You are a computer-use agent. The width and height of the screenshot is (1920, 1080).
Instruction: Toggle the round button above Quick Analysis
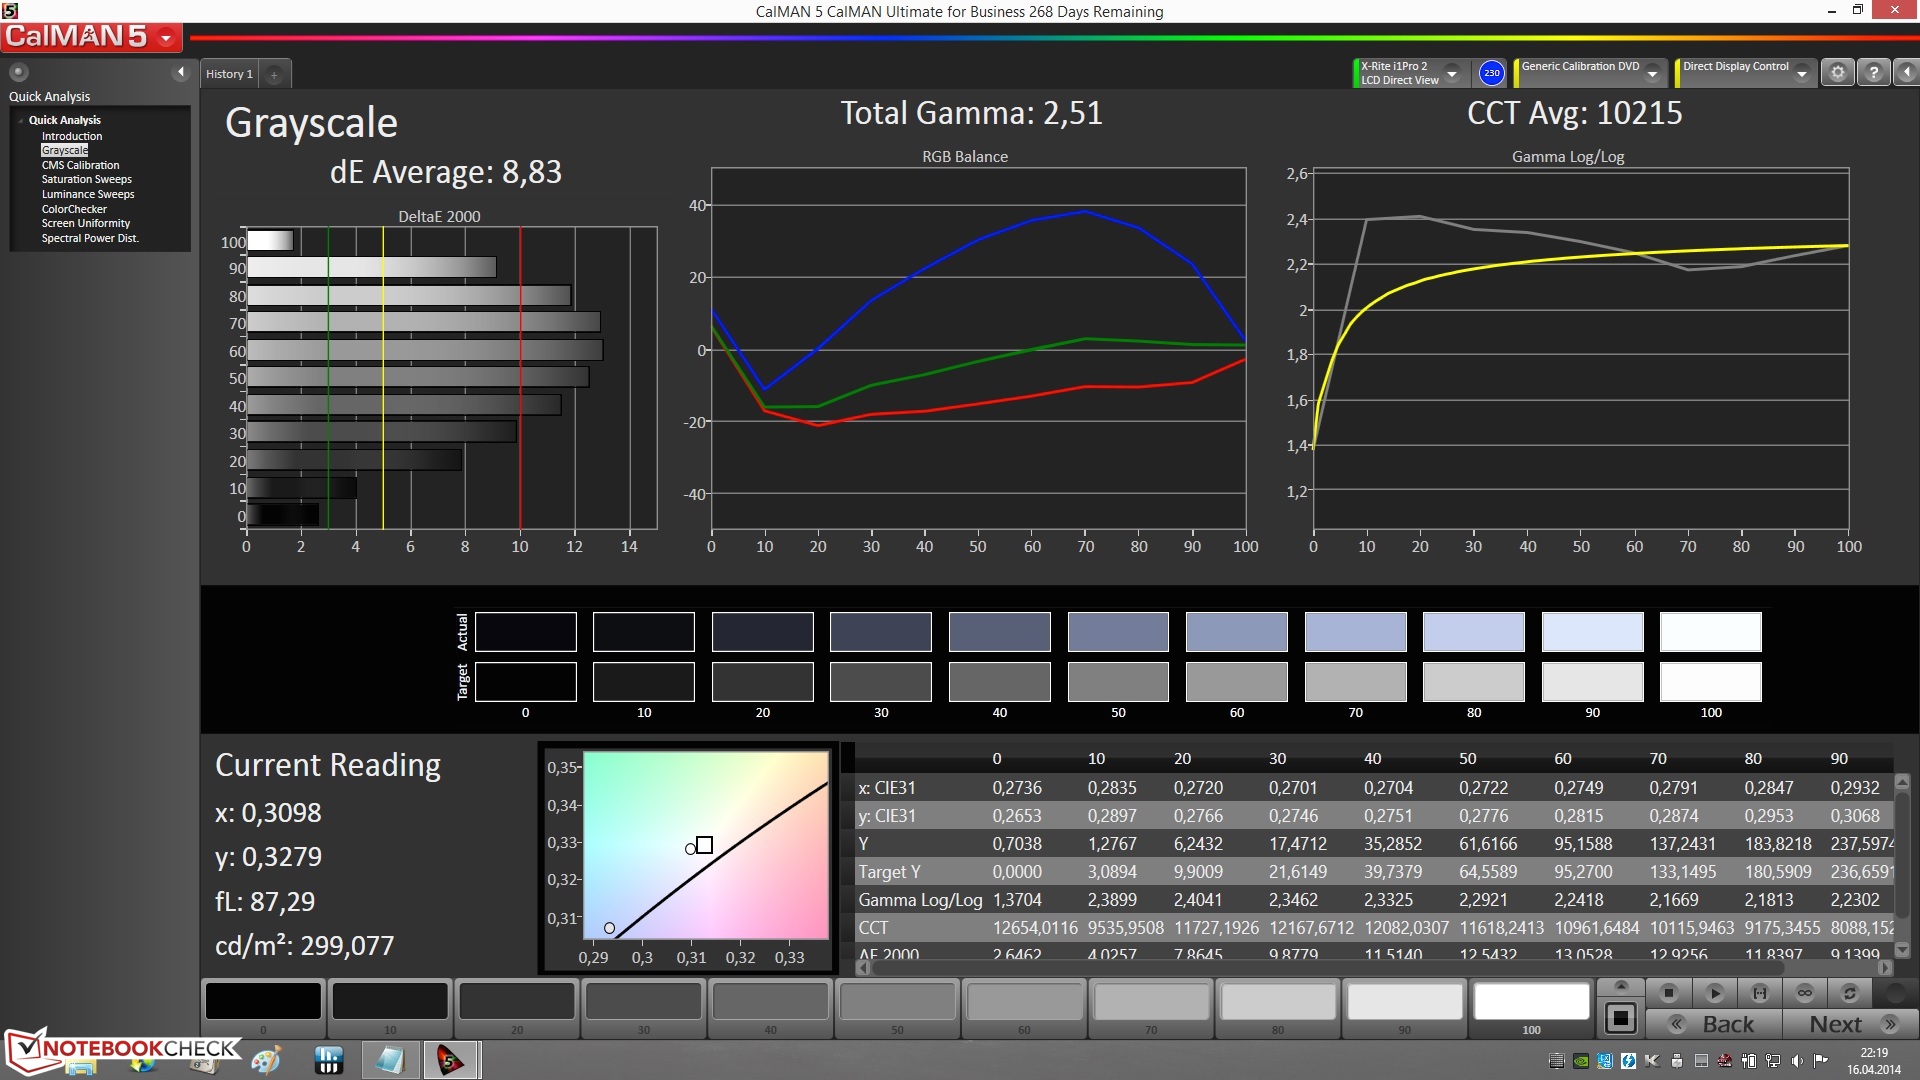point(18,72)
